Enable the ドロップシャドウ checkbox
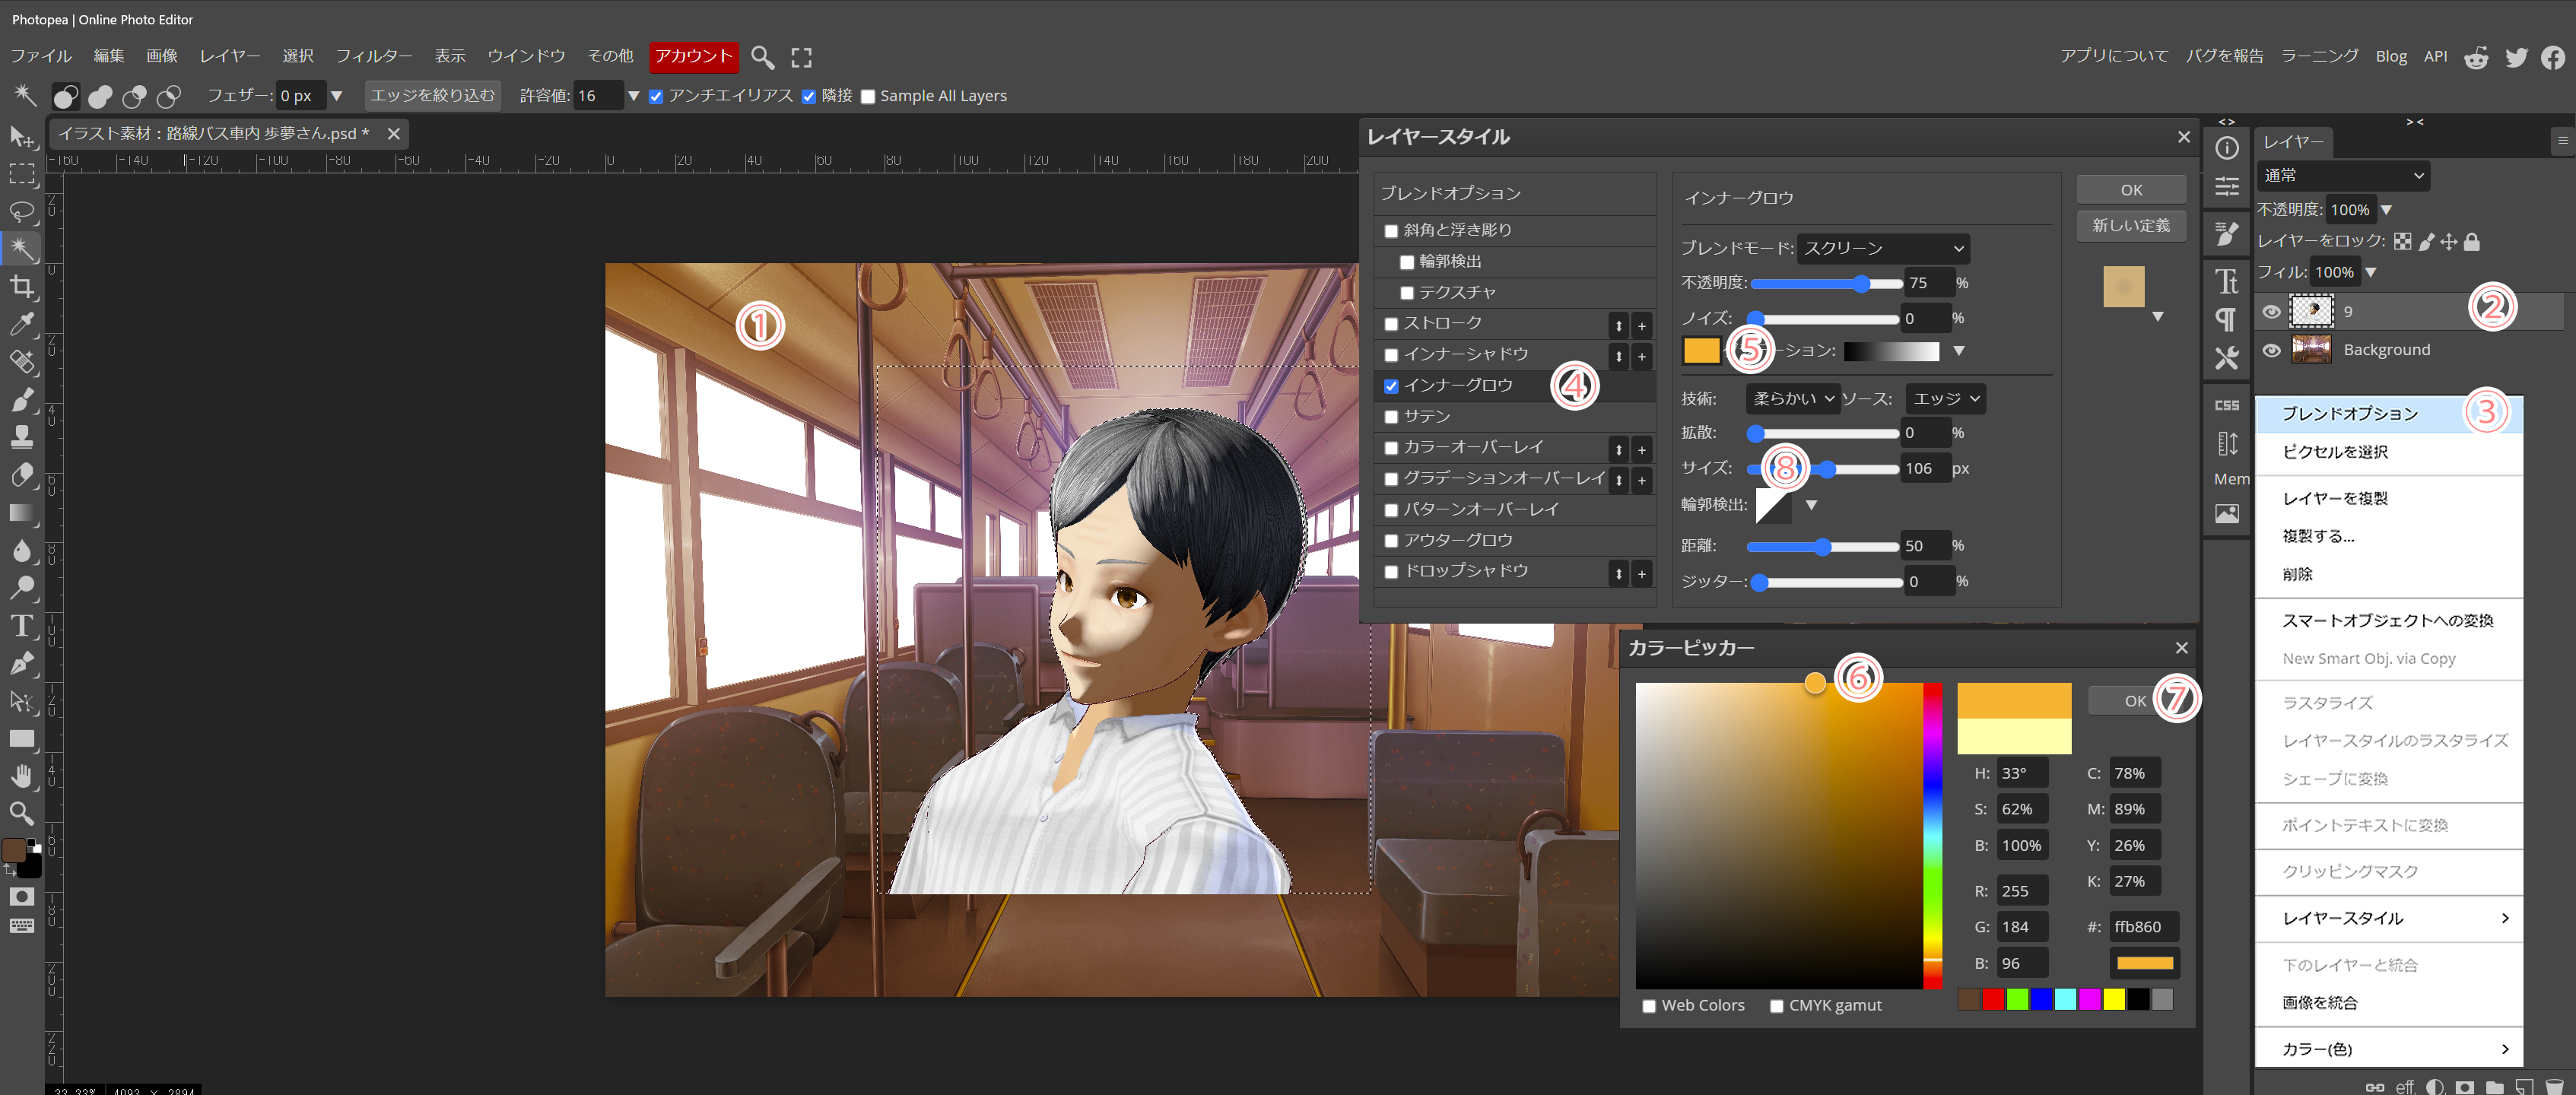2576x1095 pixels. 1391,572
